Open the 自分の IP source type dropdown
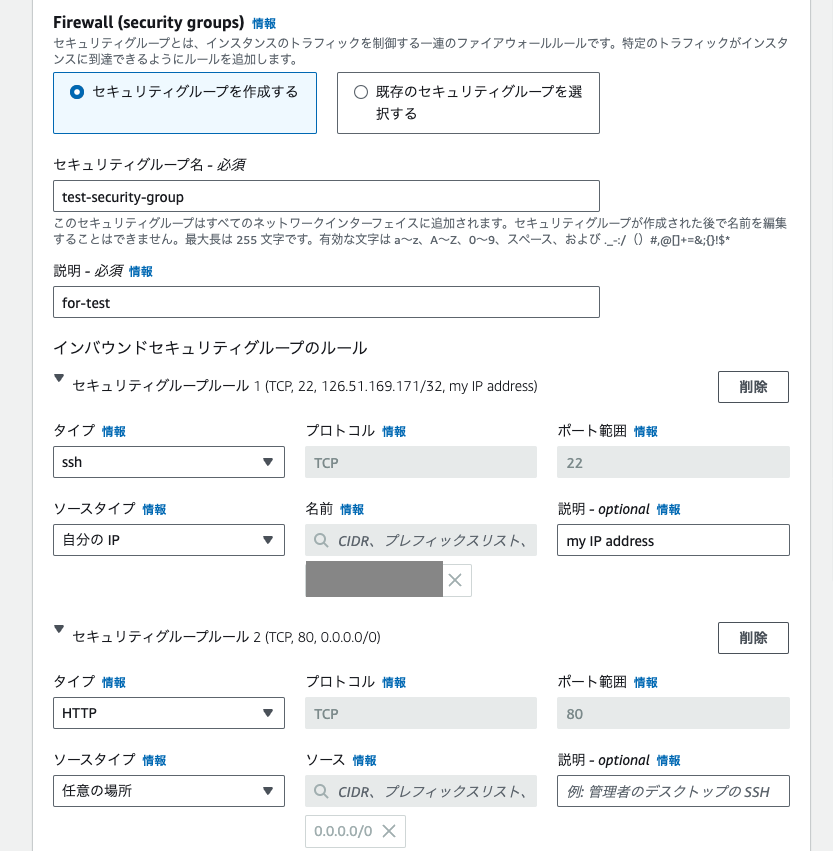This screenshot has width=833, height=851. 168,539
